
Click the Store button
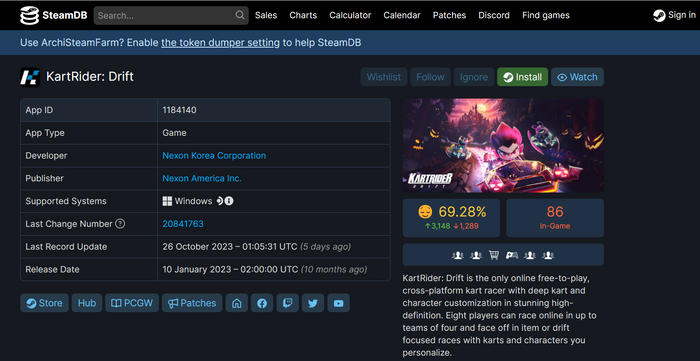tap(44, 303)
